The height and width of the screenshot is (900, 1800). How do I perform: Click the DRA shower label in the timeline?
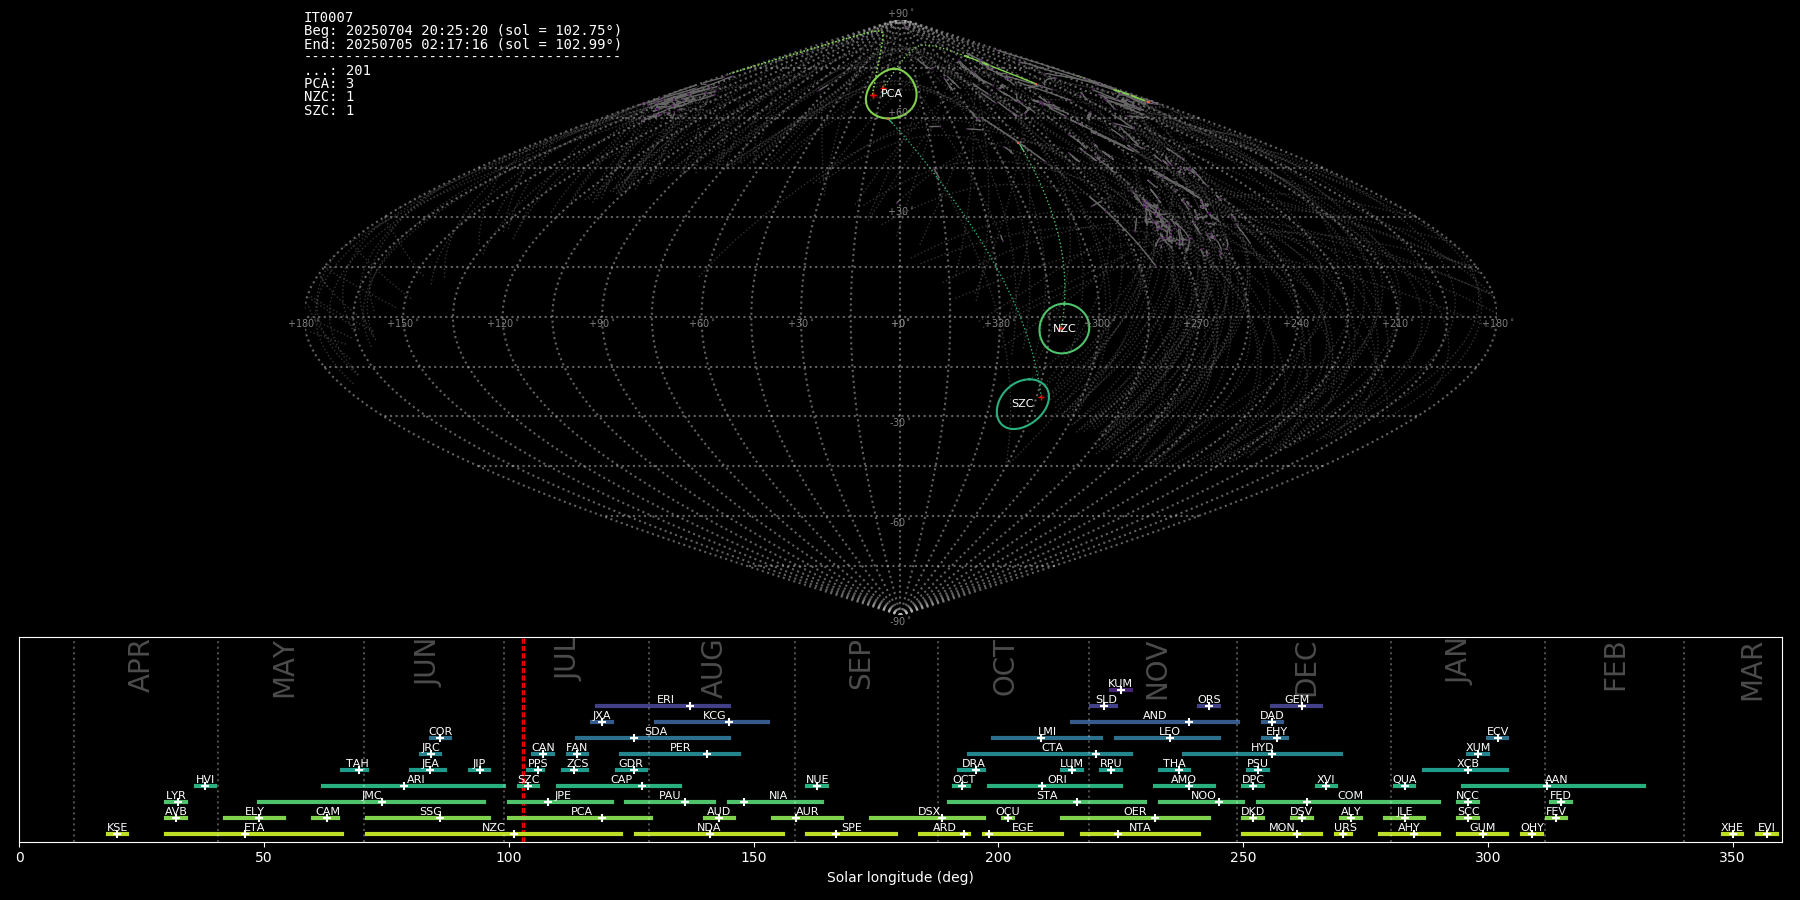[x=973, y=763]
